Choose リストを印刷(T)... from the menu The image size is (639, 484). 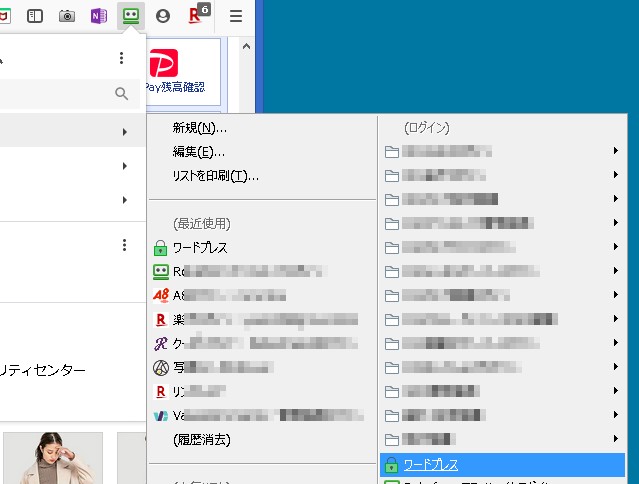215,176
